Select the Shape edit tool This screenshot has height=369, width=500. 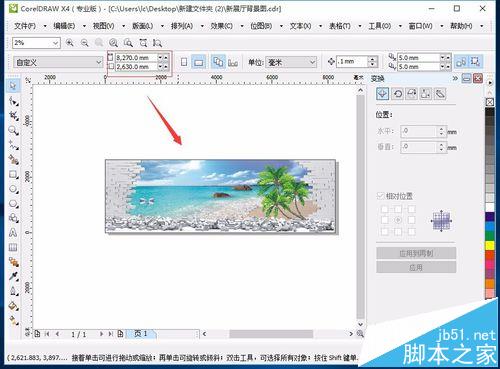point(13,101)
